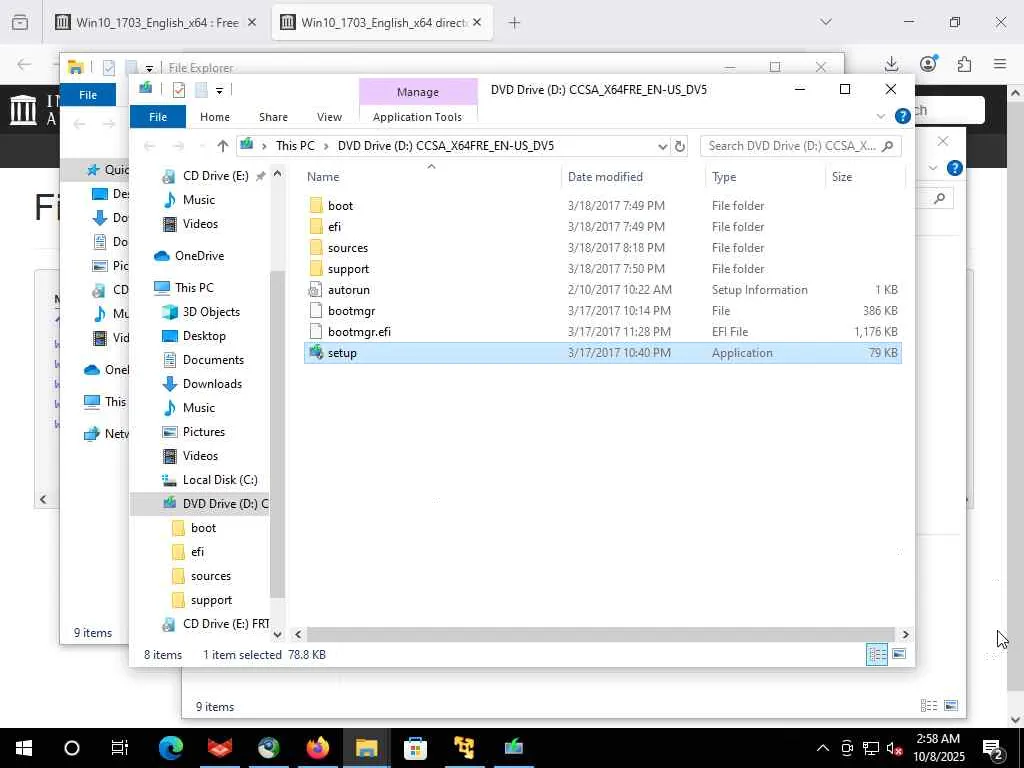
Task: Select the Application Tools tab
Action: (x=417, y=117)
